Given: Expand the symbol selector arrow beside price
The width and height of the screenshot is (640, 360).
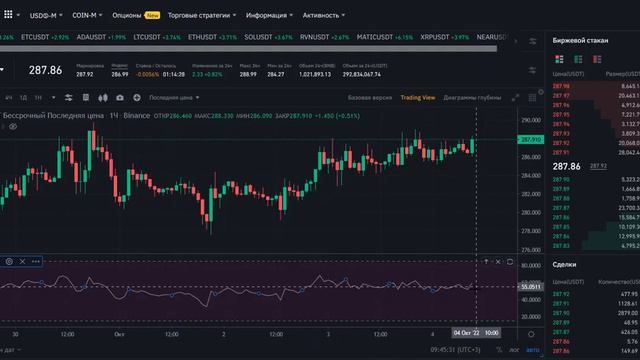Looking at the screenshot, I should pos(2,70).
